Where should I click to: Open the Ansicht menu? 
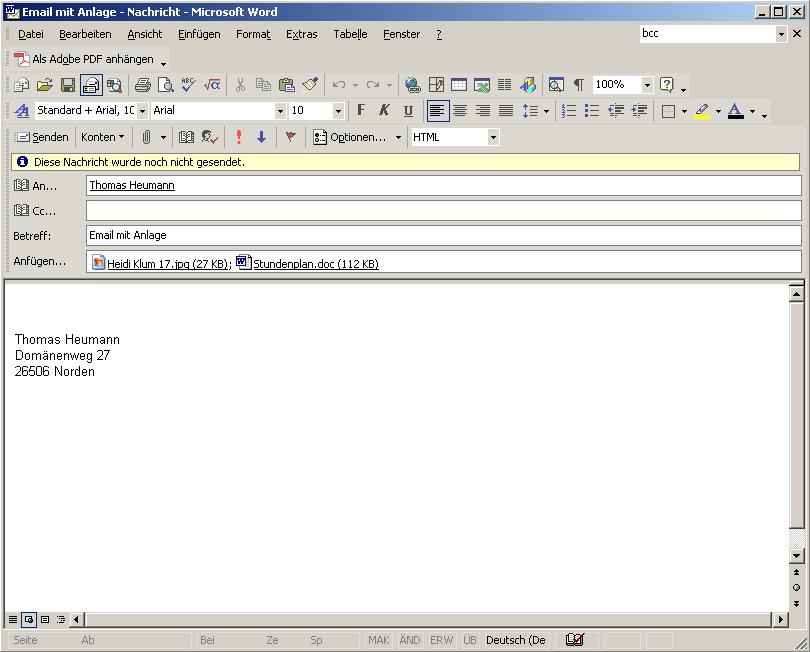[145, 35]
